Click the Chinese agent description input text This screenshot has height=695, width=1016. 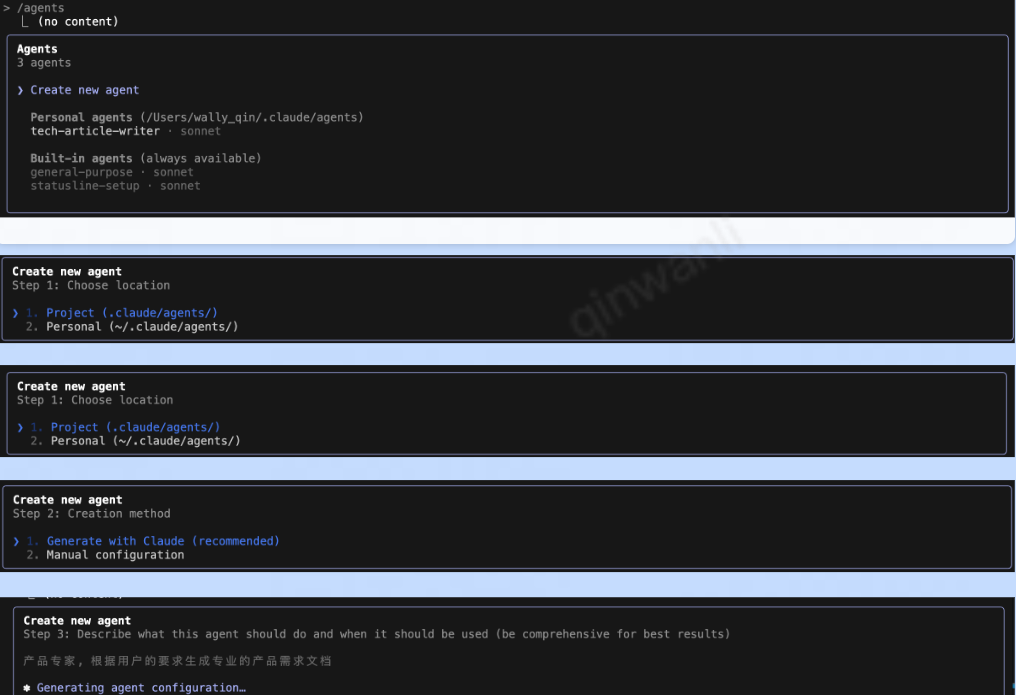tap(177, 661)
